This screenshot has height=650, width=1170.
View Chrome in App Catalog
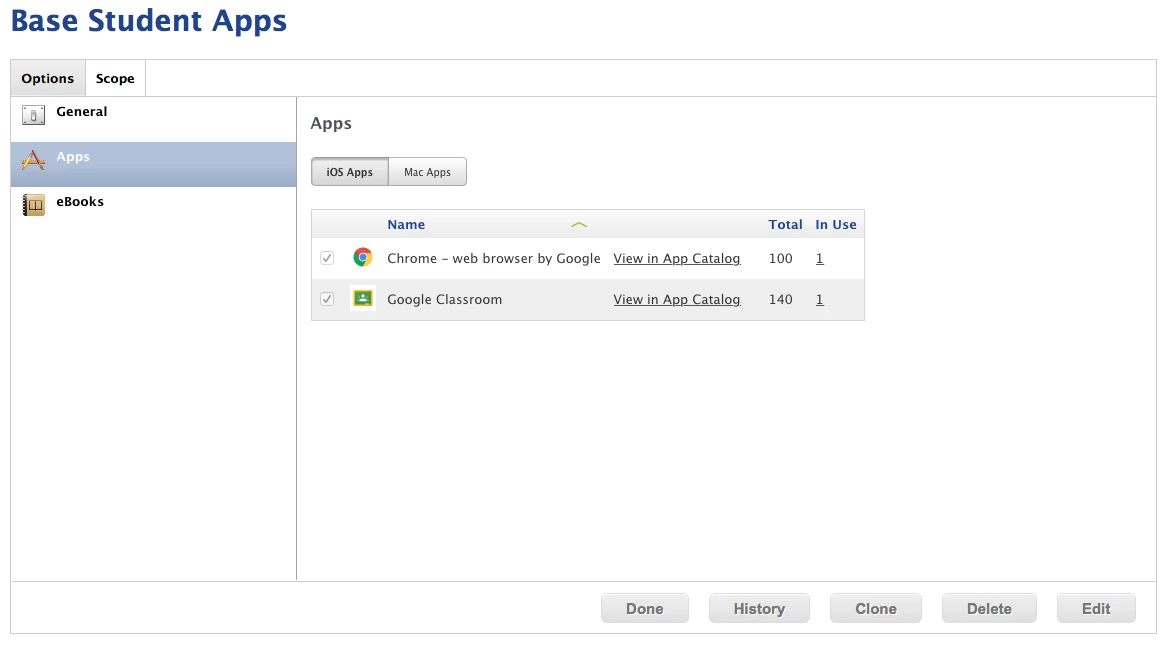coord(677,258)
